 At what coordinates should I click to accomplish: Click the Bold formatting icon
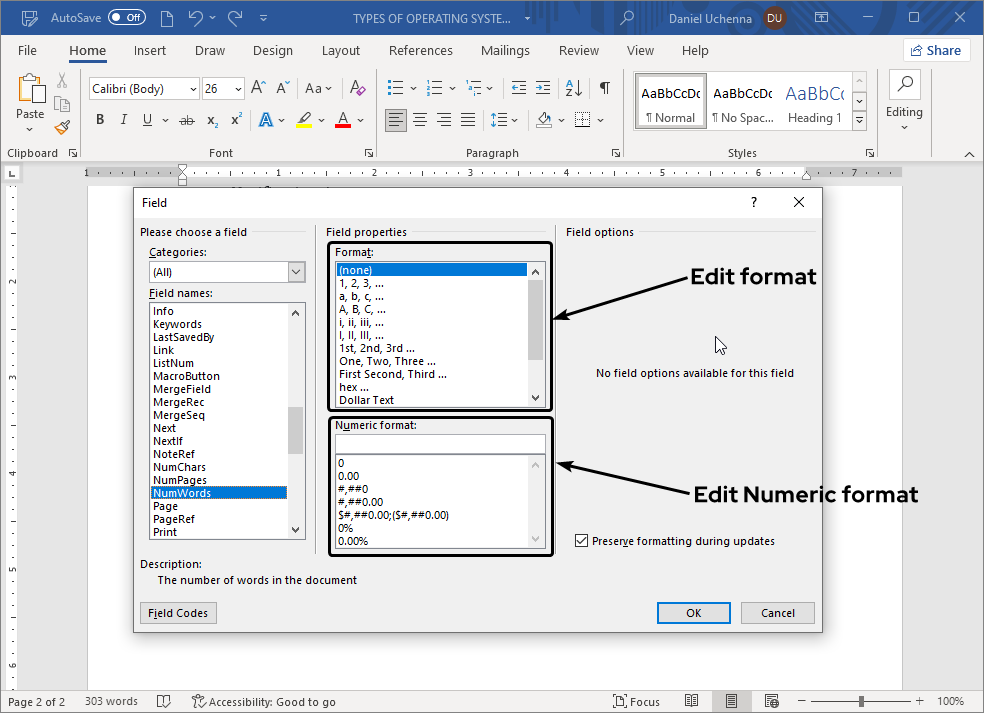pyautogui.click(x=99, y=120)
